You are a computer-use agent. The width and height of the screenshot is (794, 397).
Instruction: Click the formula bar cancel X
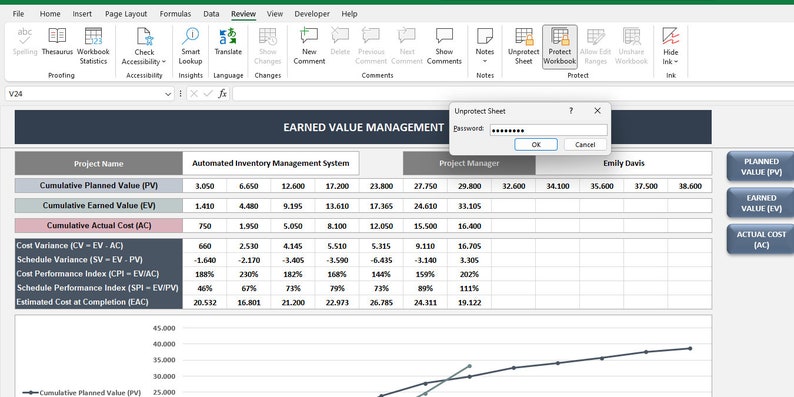(194, 94)
